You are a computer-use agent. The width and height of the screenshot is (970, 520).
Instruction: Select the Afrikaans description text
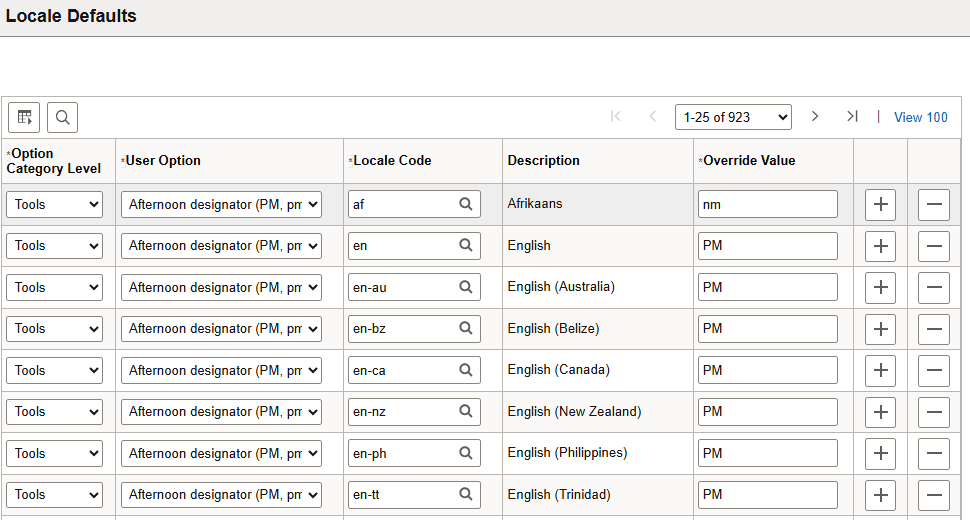534,203
